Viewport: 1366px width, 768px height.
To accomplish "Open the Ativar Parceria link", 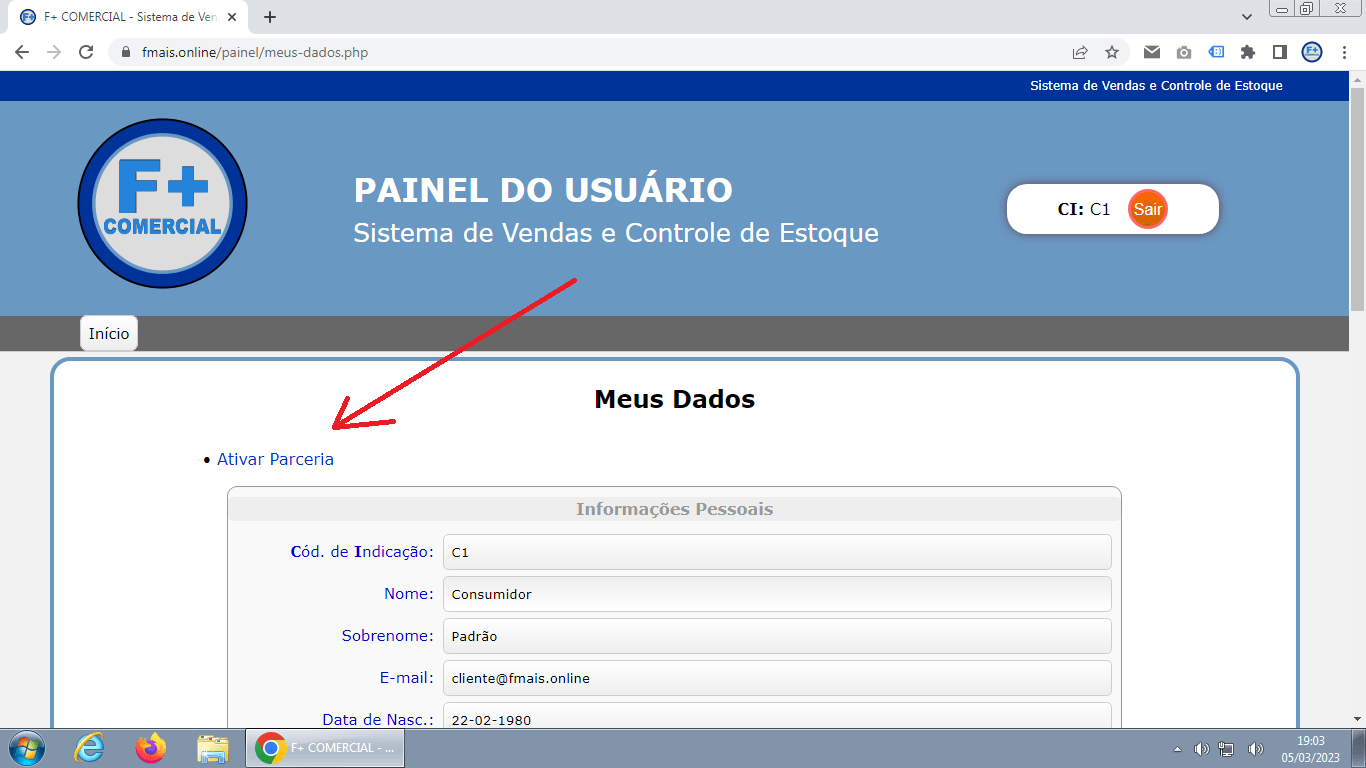I will (275, 458).
